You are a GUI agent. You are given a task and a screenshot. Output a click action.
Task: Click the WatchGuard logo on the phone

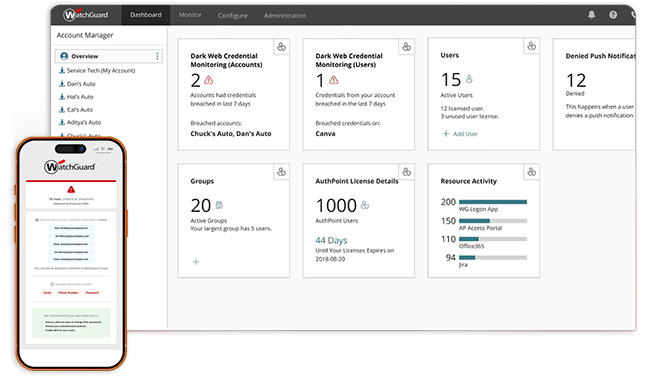click(x=70, y=166)
